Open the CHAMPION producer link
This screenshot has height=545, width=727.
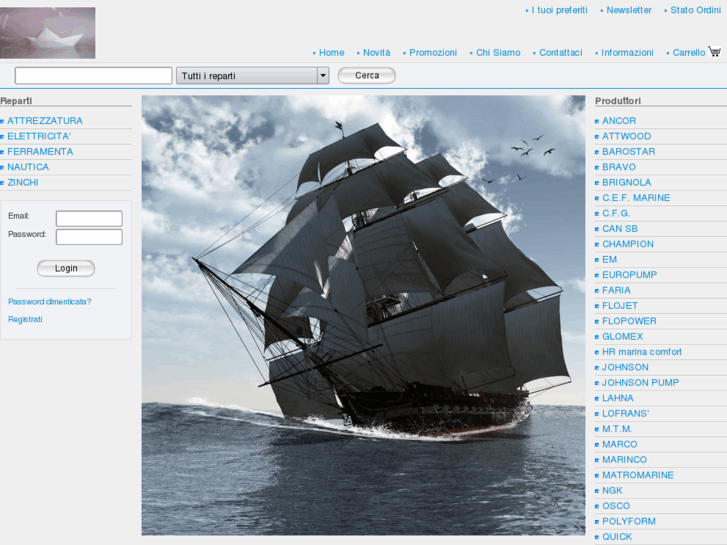[x=628, y=244]
